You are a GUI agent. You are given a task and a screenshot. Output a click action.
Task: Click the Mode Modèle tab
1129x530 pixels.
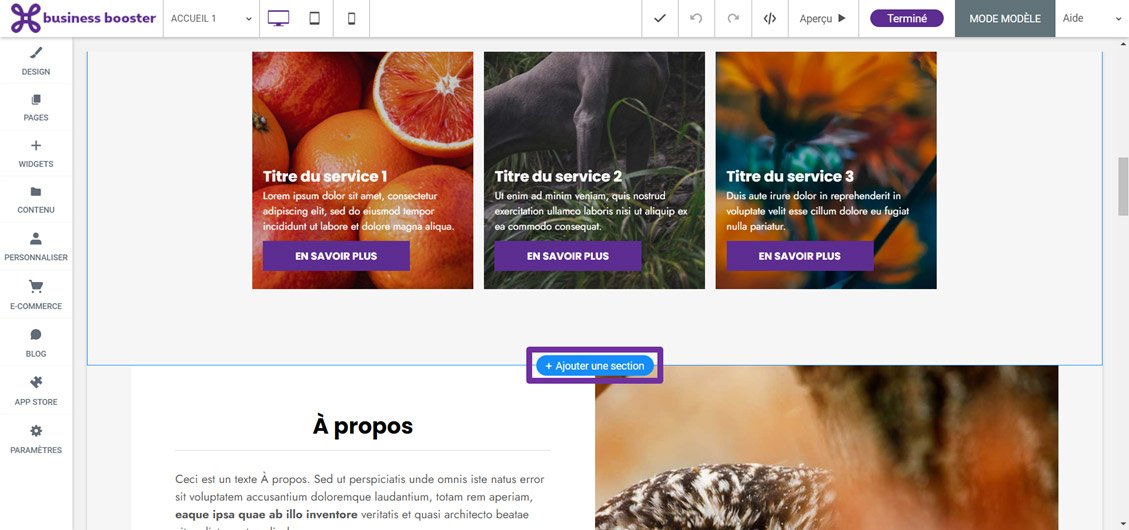pos(1004,18)
